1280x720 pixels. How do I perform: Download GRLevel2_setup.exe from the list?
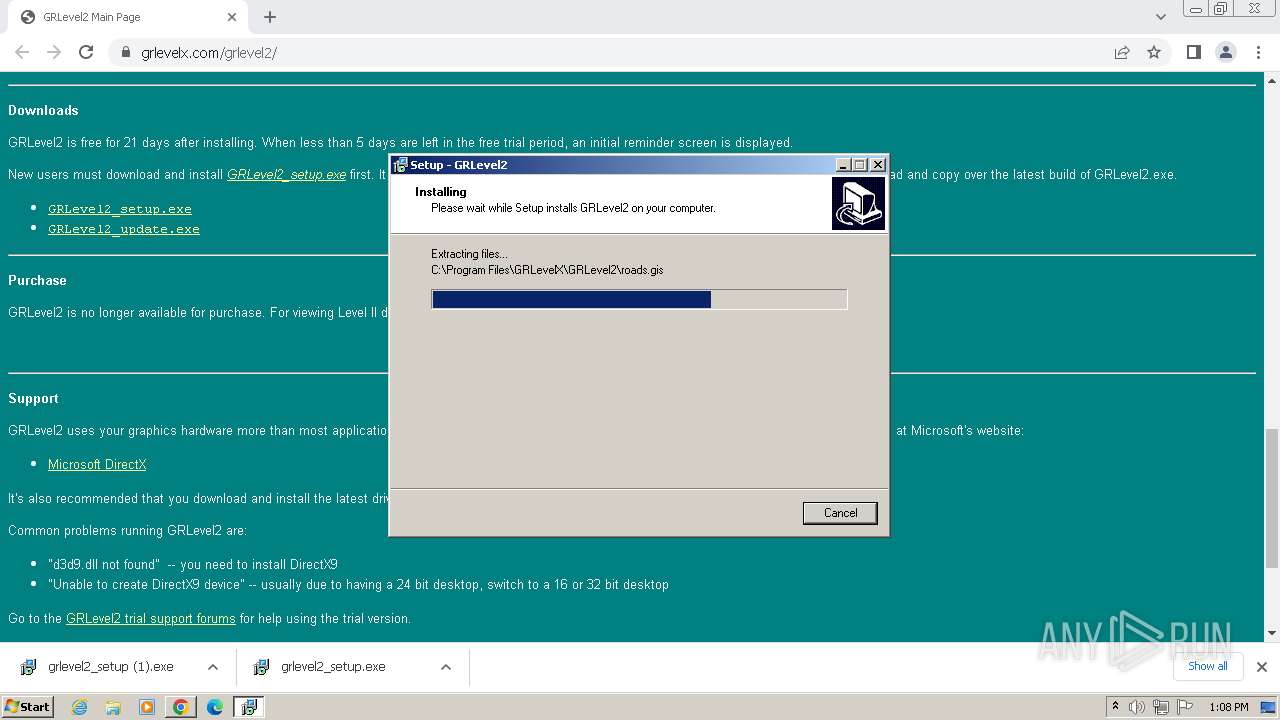pyautogui.click(x=120, y=209)
